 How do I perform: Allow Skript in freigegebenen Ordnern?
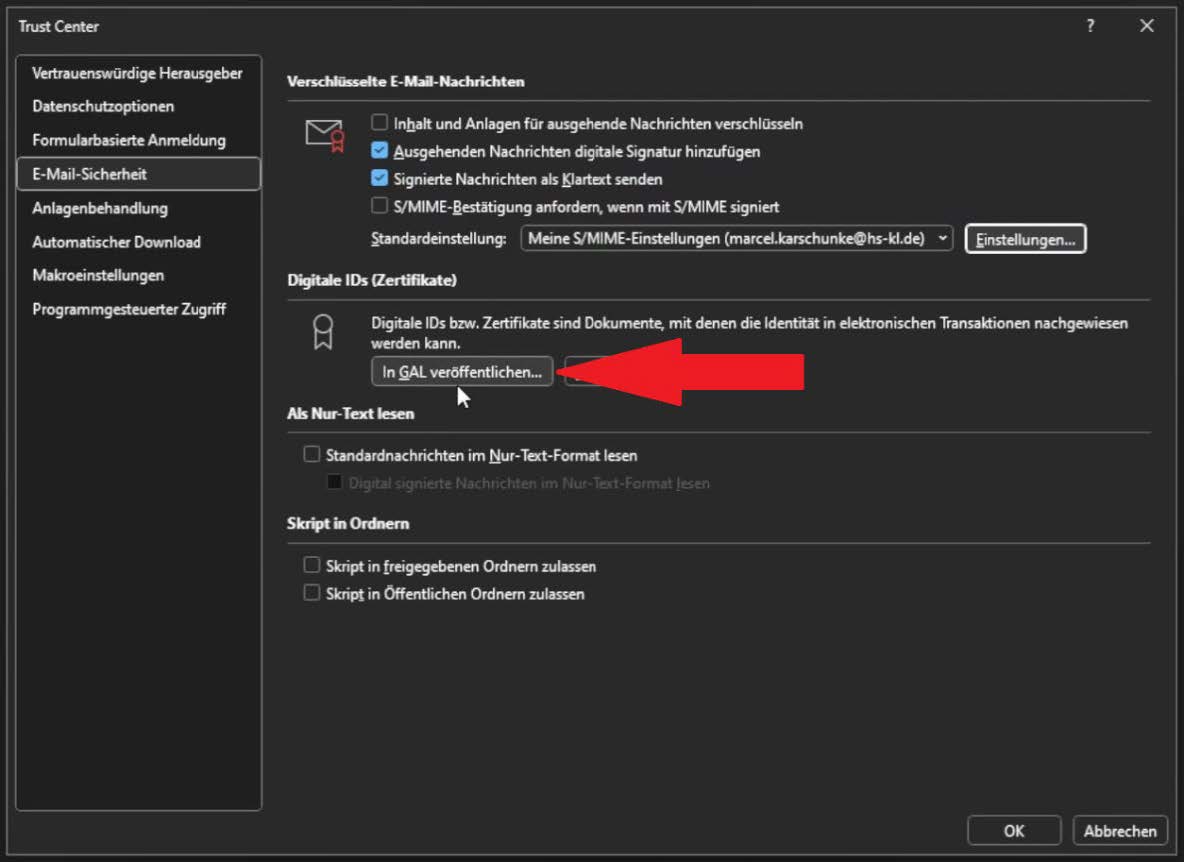tap(312, 565)
